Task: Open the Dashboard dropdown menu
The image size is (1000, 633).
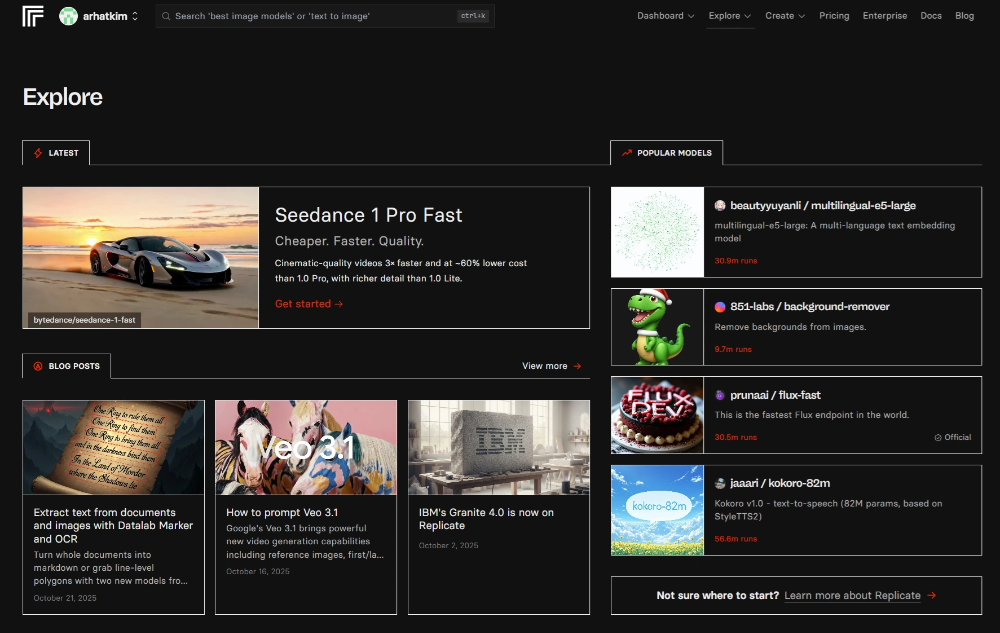Action: 665,16
